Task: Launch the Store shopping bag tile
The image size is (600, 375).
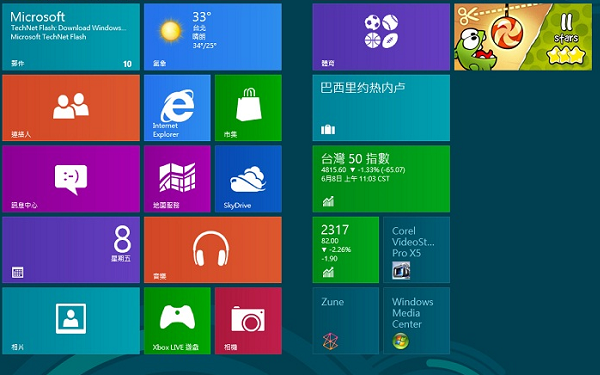Action: (248, 108)
